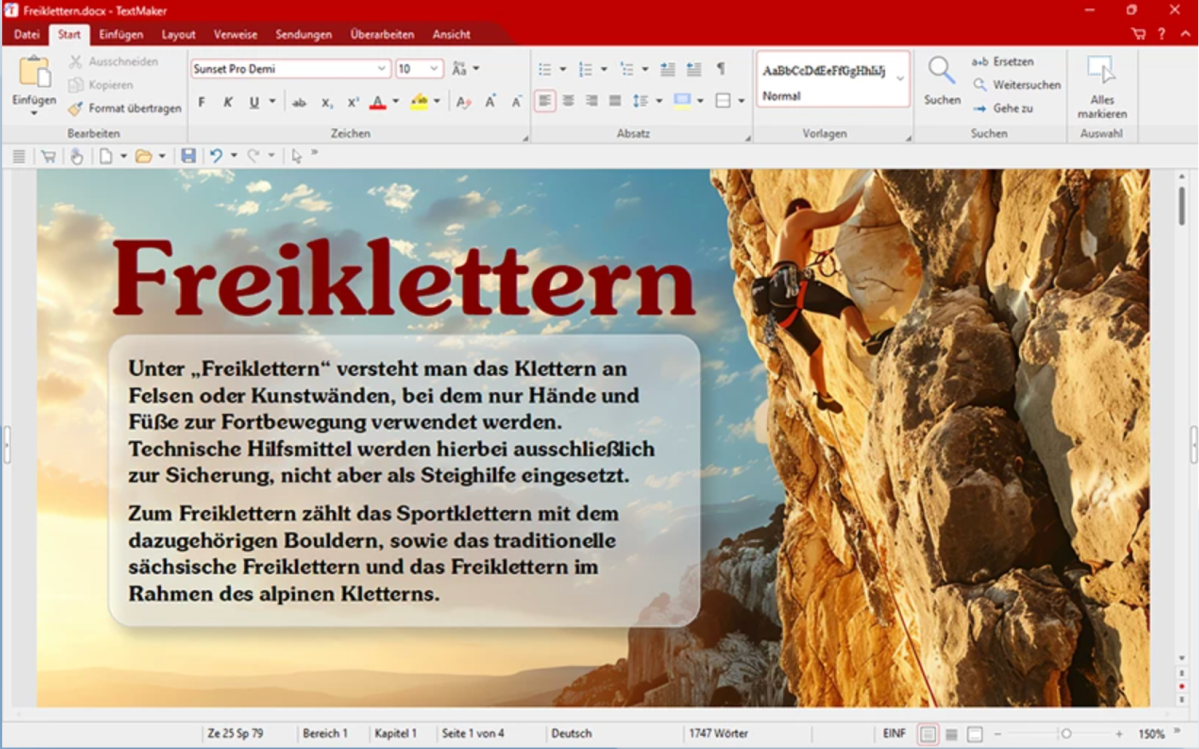Click the Ersetzen button
This screenshot has height=749, width=1199.
click(1003, 62)
